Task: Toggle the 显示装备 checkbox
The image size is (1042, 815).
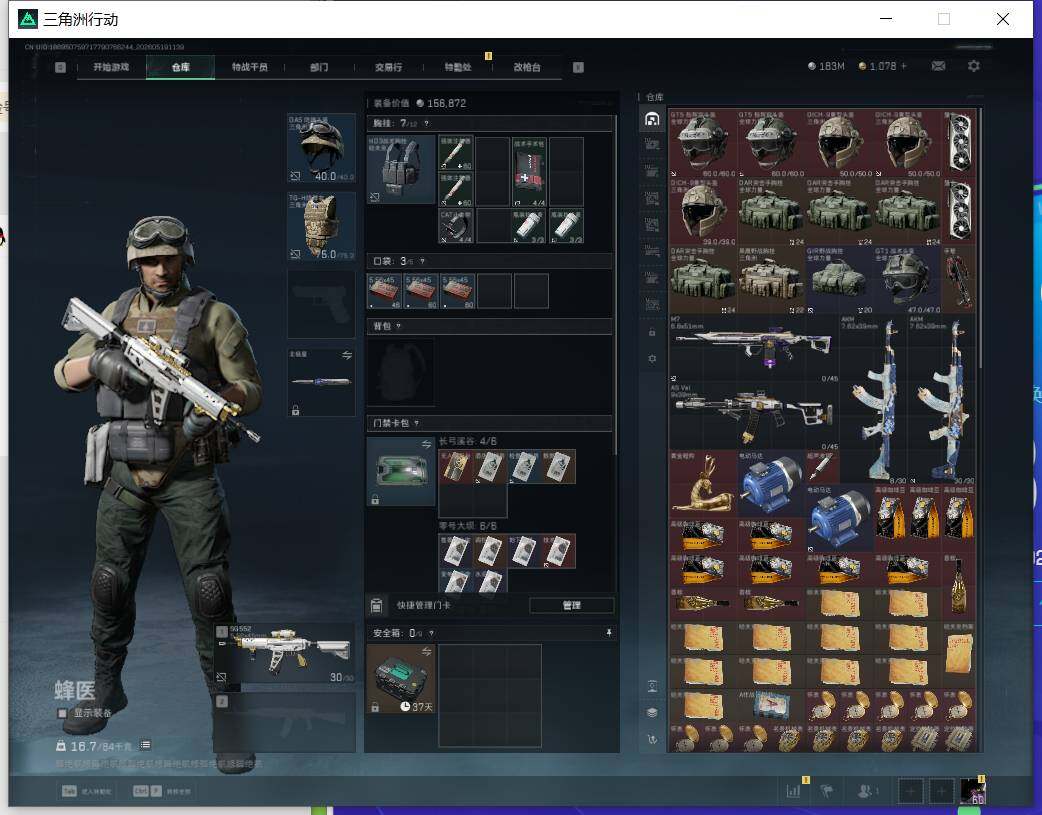Action: pos(62,713)
